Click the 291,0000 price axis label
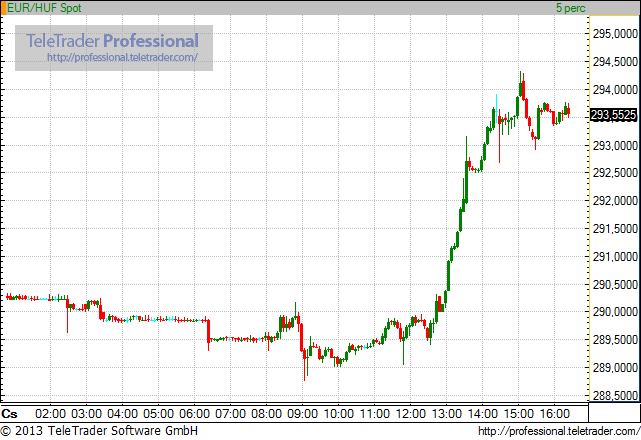Screen dimensions: 641x440 tap(615, 257)
